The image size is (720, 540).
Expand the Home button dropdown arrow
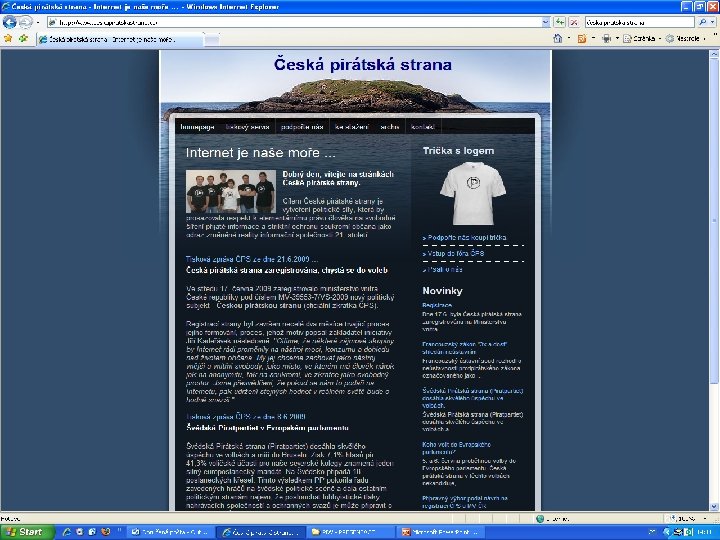tap(568, 39)
